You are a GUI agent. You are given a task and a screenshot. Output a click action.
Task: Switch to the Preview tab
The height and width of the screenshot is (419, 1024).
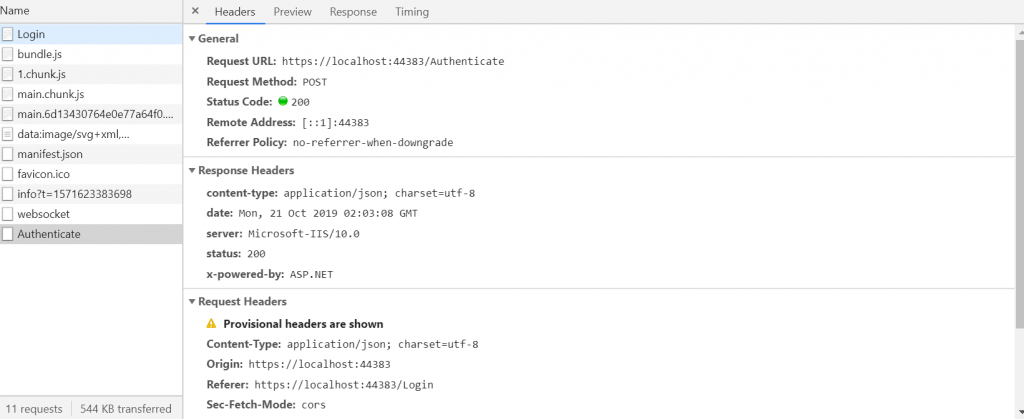292,12
